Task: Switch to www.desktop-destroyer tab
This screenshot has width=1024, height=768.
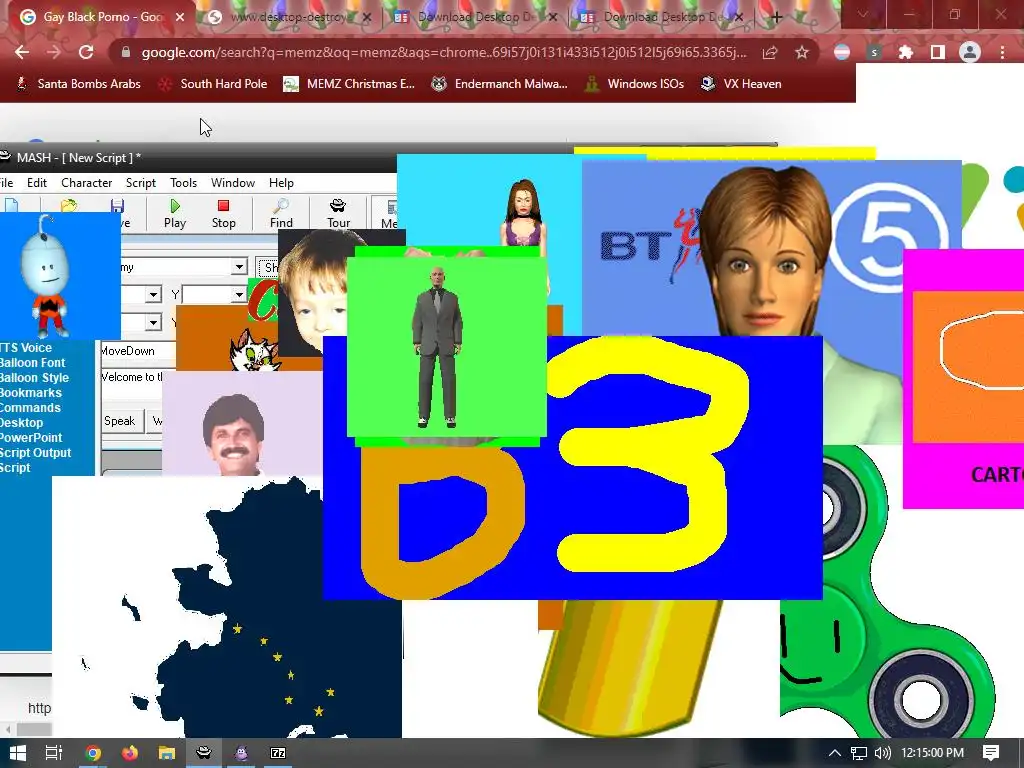Action: 289,18
